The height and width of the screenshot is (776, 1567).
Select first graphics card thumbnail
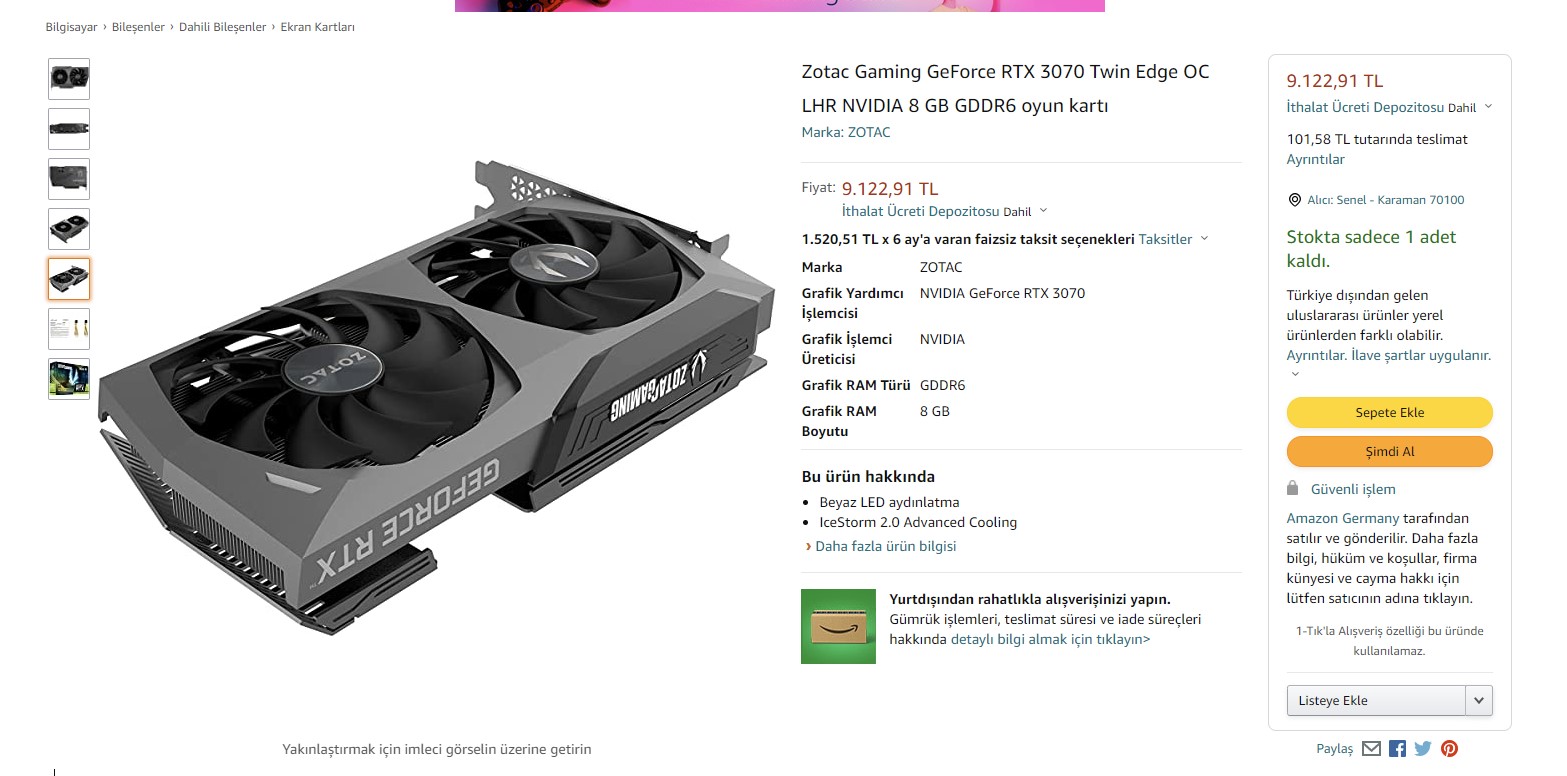(69, 79)
